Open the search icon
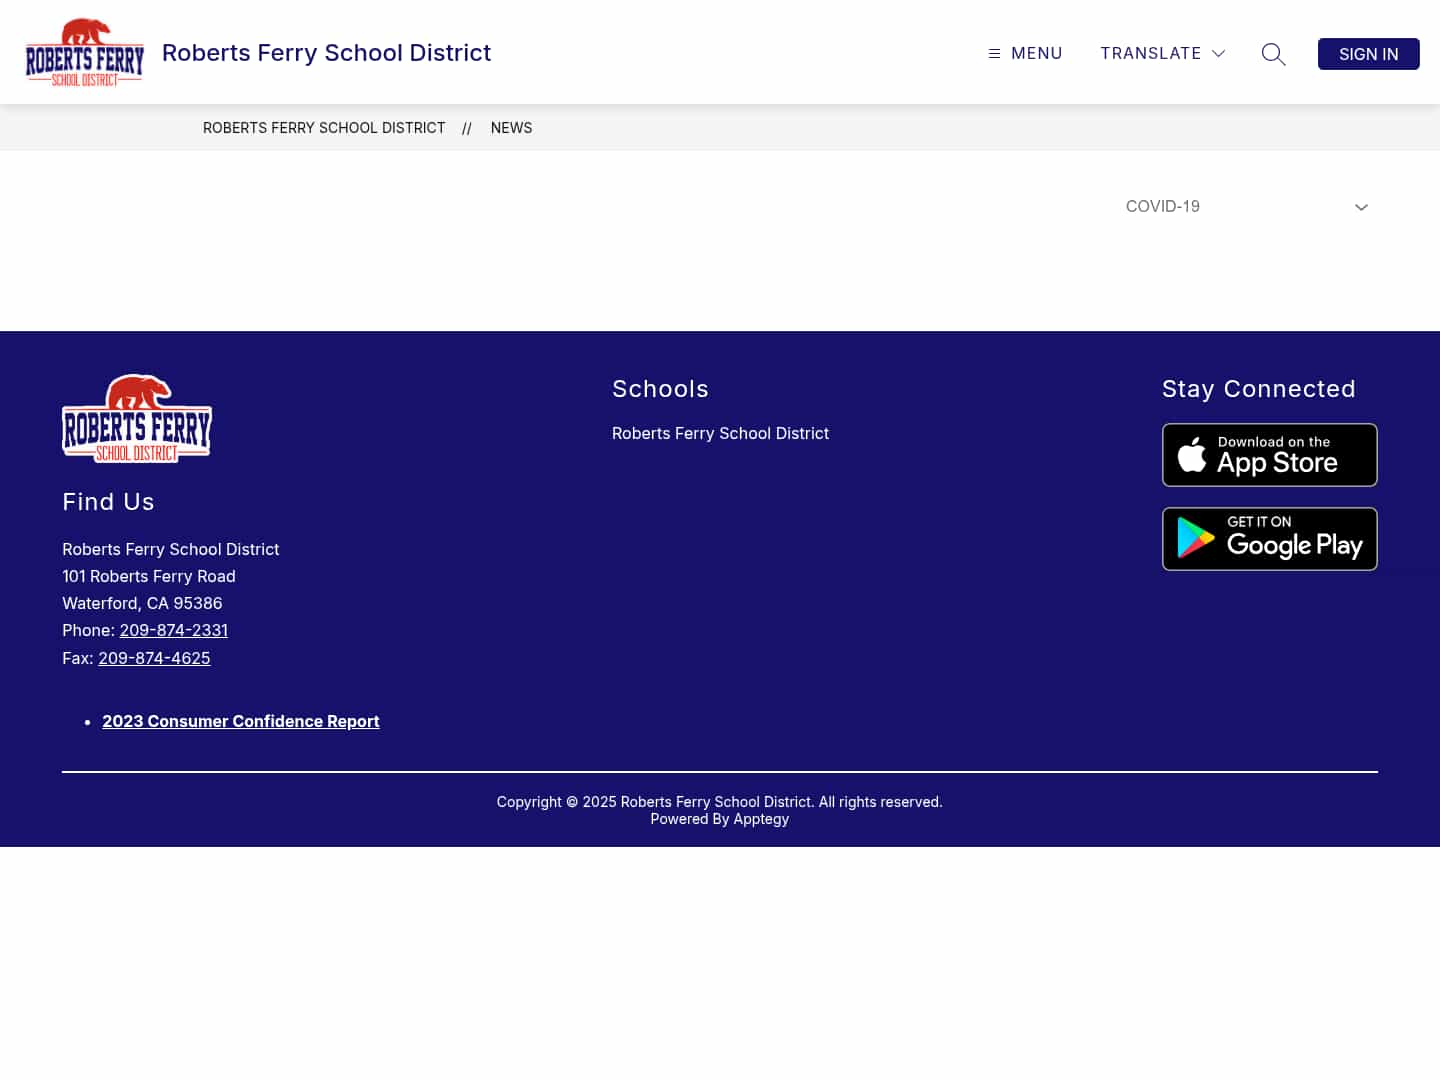Image resolution: width=1440 pixels, height=1080 pixels. tap(1273, 54)
